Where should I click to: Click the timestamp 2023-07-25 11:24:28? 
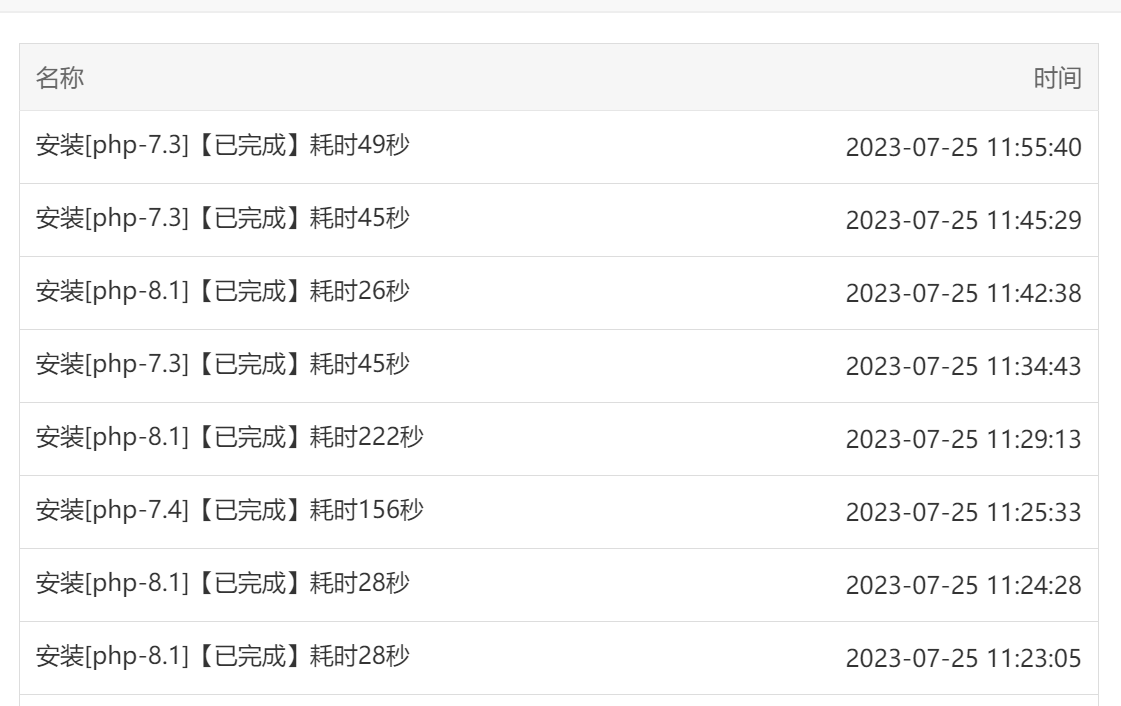[x=963, y=585]
